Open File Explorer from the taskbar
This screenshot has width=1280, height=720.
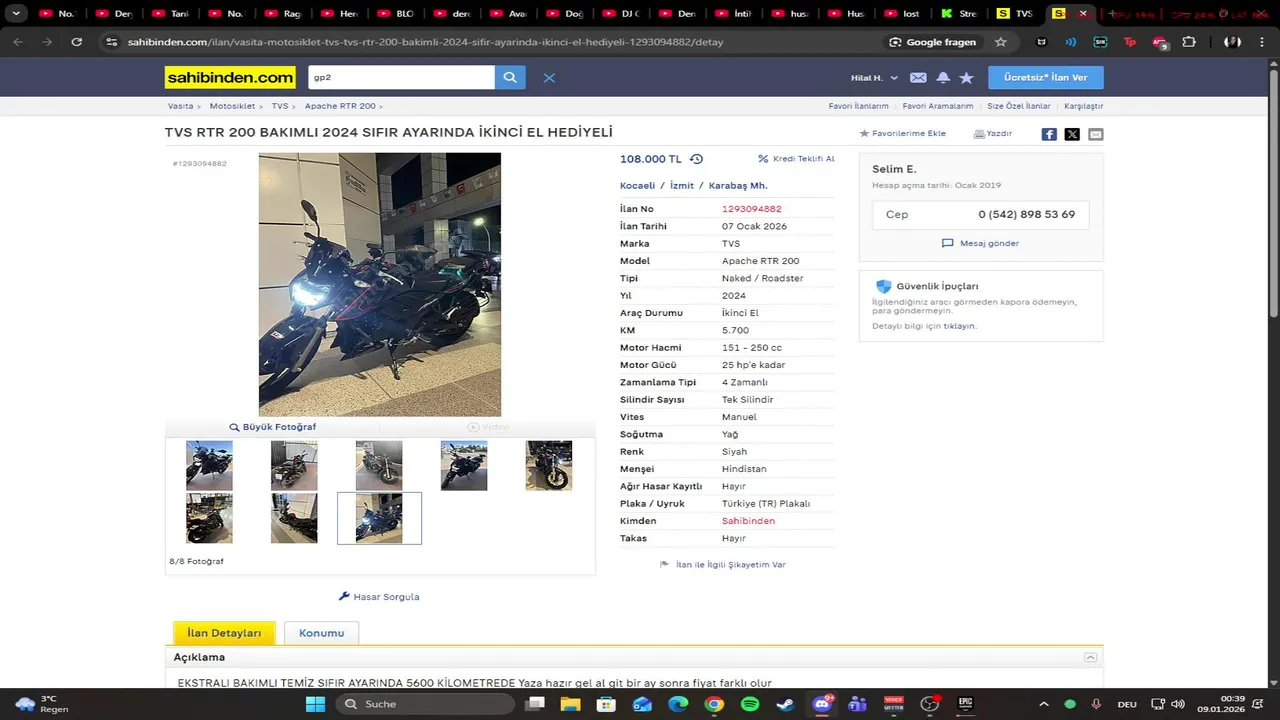point(570,704)
